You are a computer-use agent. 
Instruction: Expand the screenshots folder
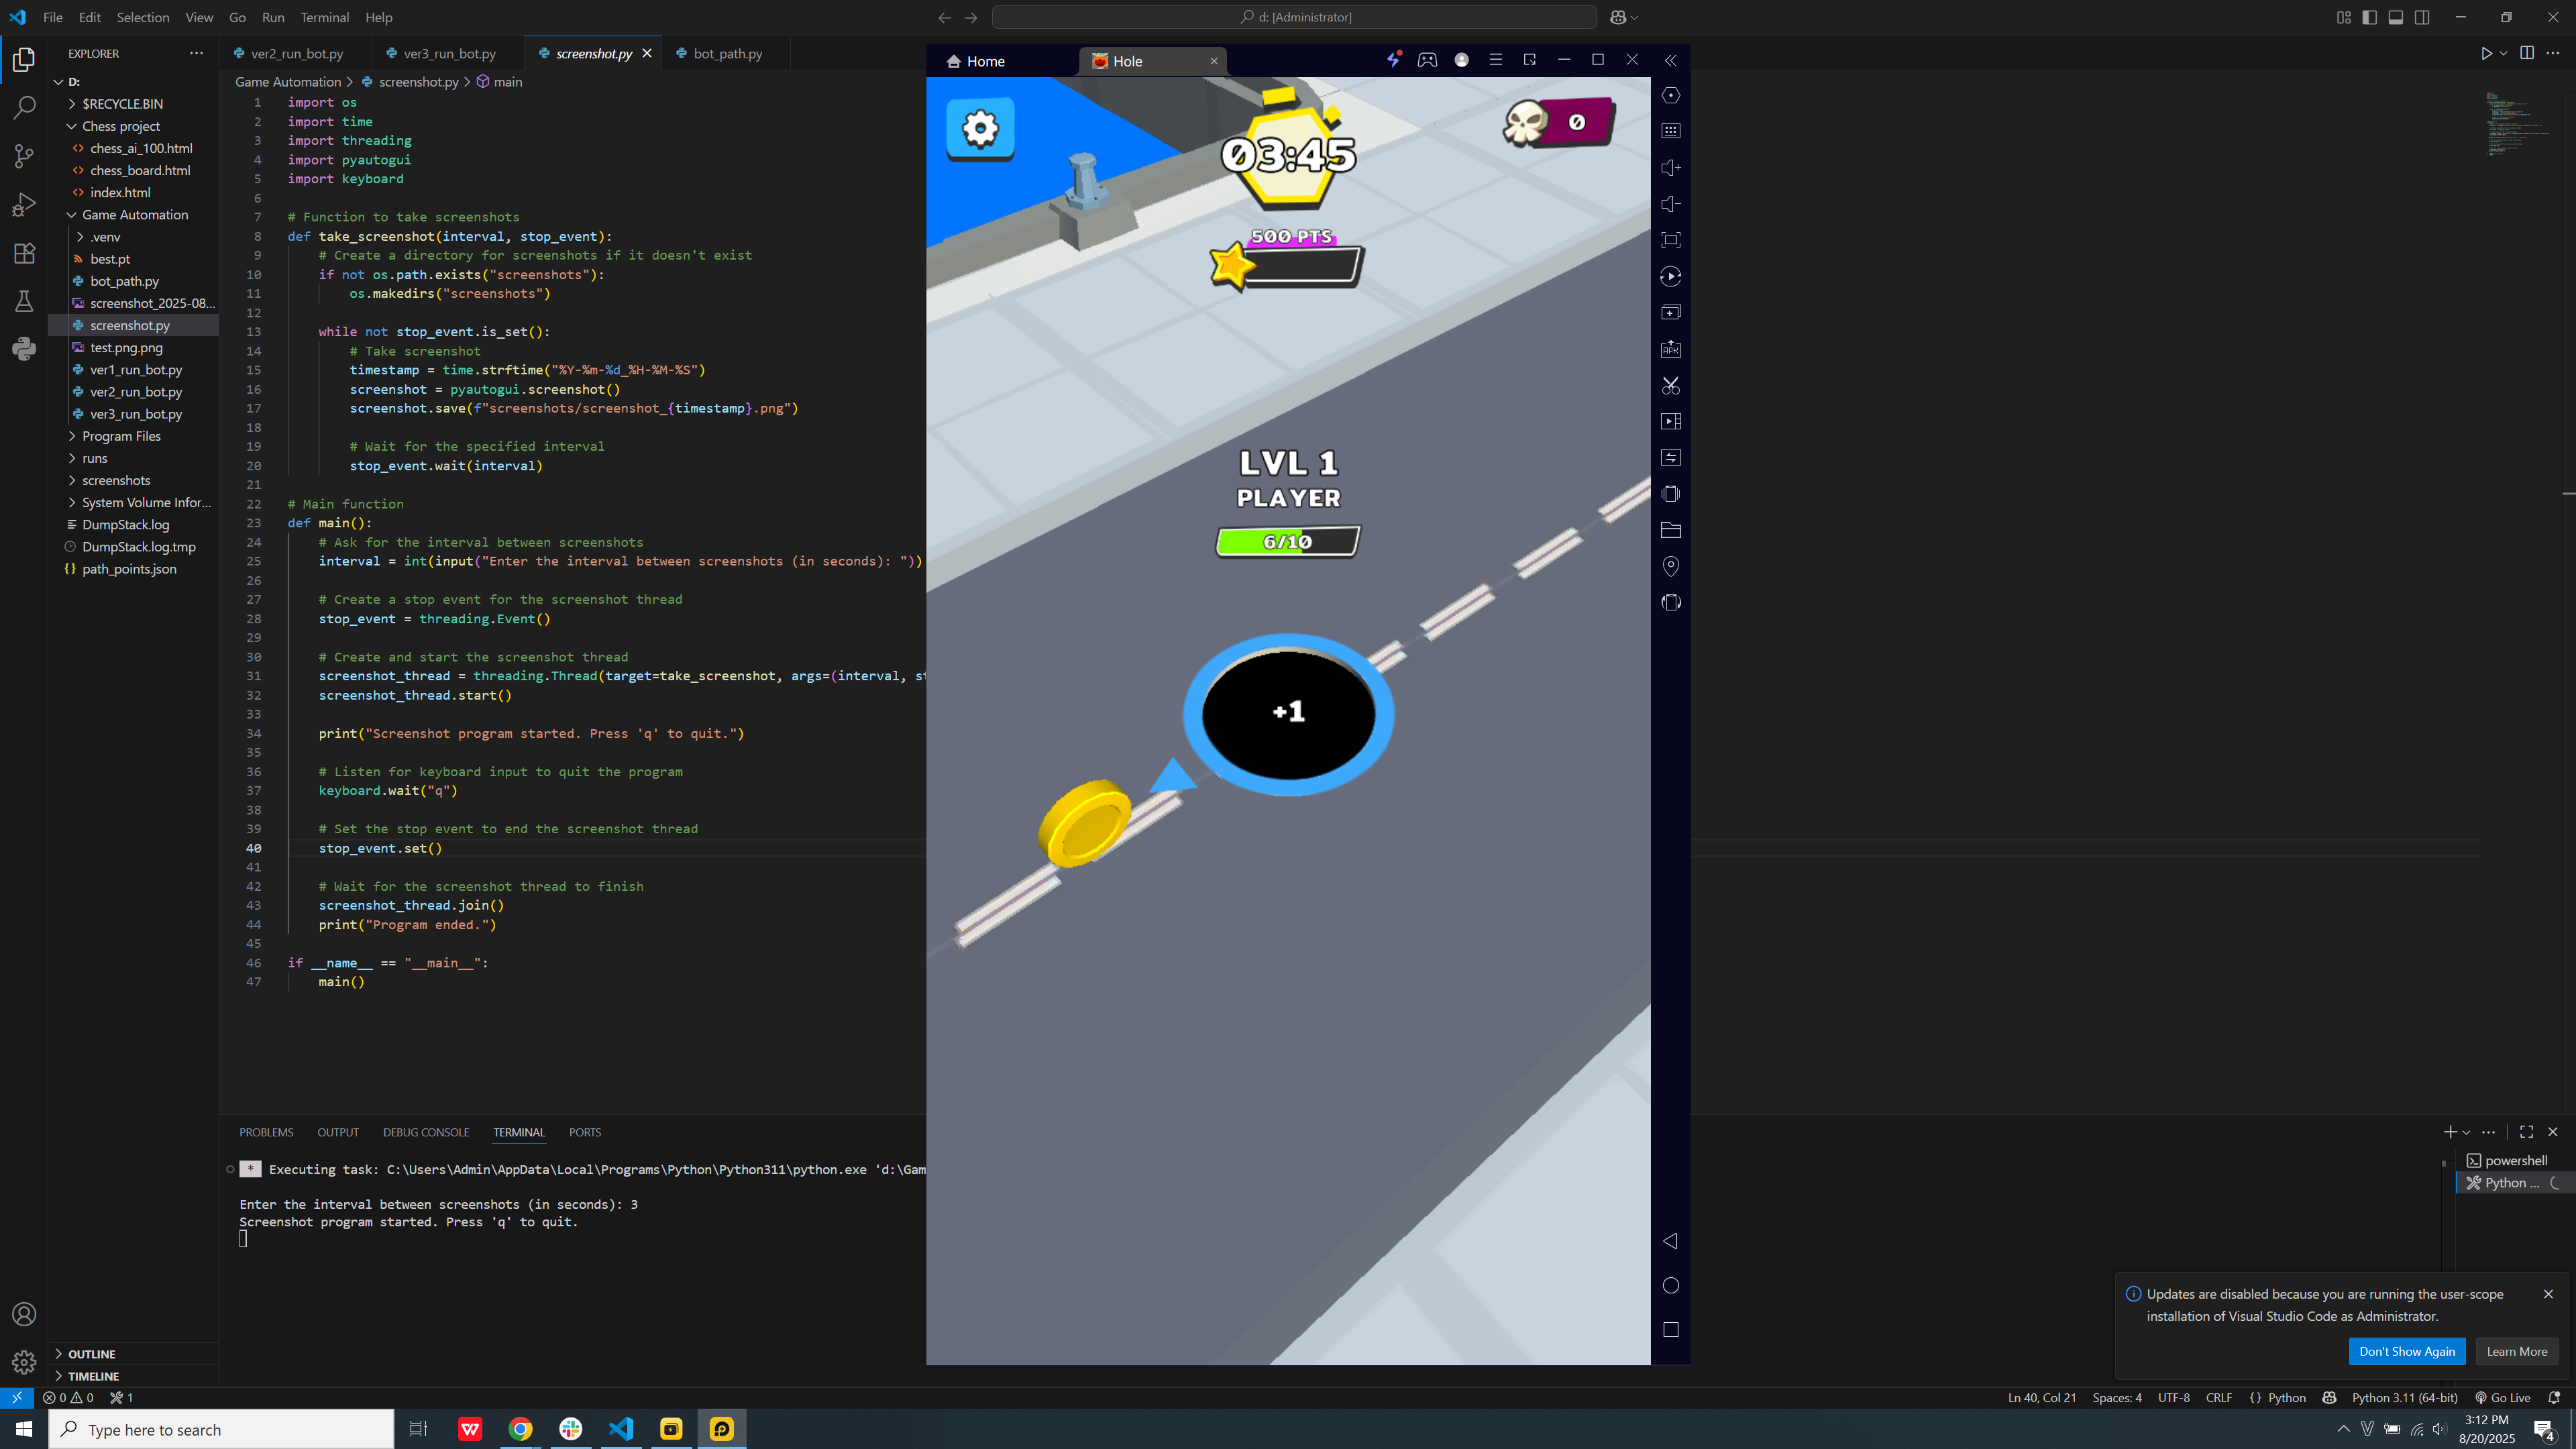(x=116, y=481)
